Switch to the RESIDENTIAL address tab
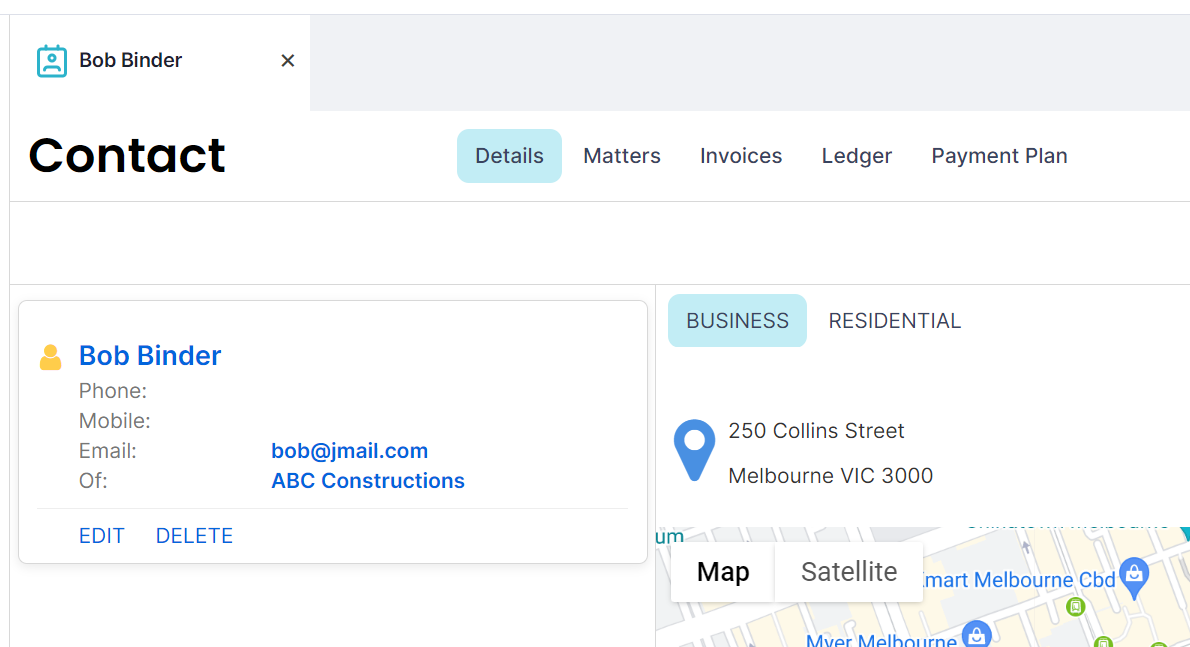The height and width of the screenshot is (647, 1190). pos(895,321)
